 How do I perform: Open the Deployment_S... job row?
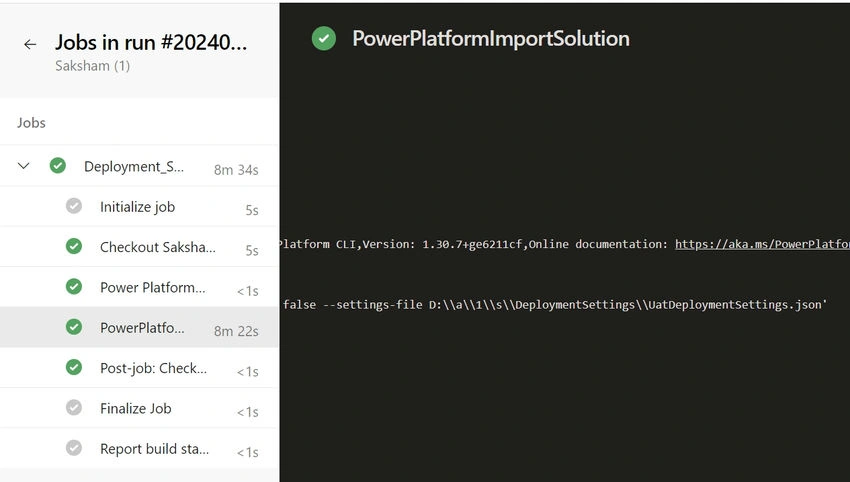pyautogui.click(x=139, y=166)
